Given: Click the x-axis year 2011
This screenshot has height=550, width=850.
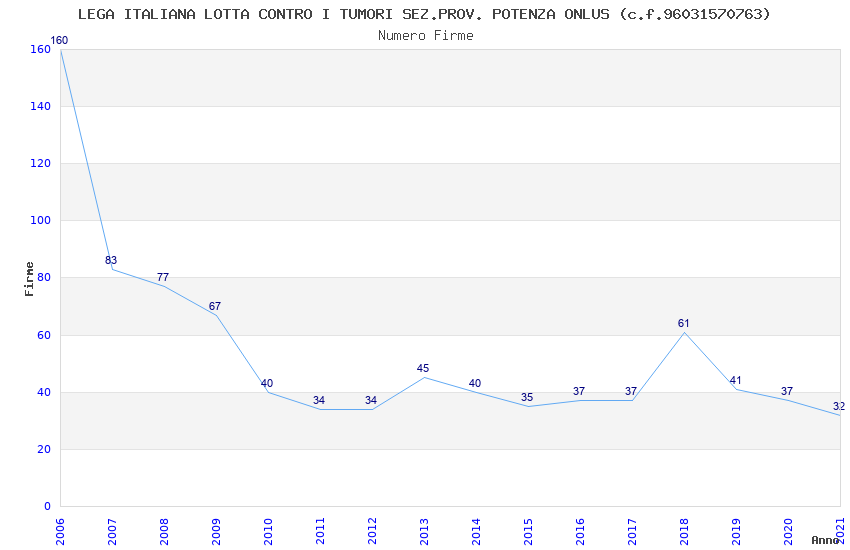Looking at the screenshot, I should (x=320, y=532).
